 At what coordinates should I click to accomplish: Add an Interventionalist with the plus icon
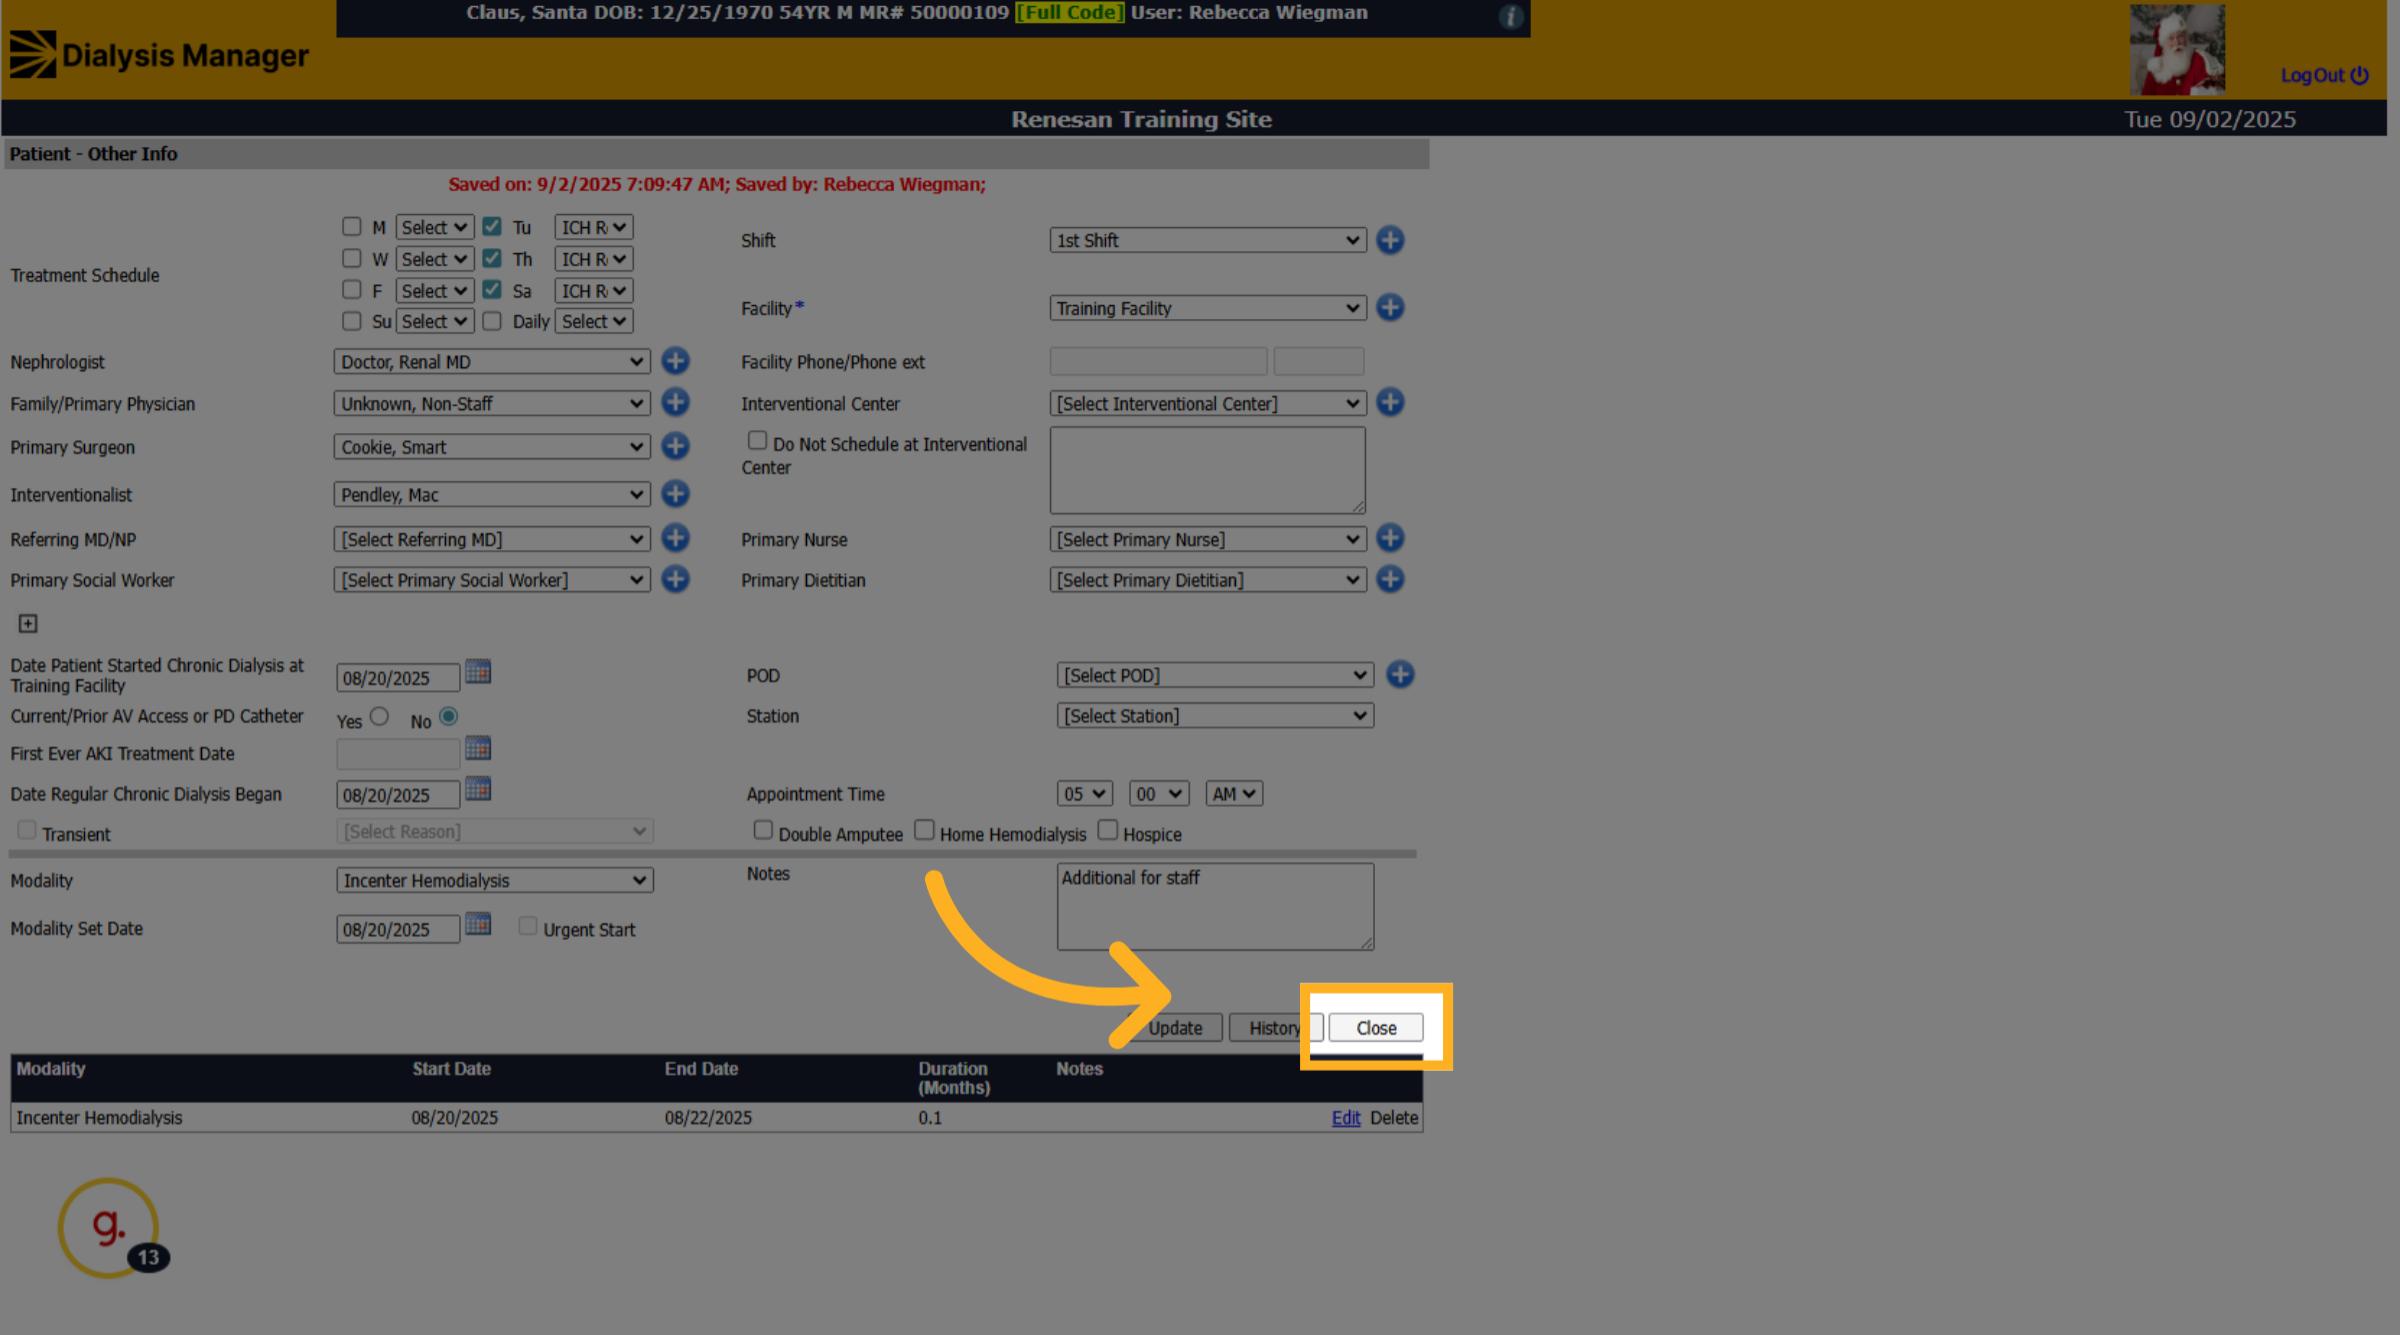pyautogui.click(x=676, y=494)
